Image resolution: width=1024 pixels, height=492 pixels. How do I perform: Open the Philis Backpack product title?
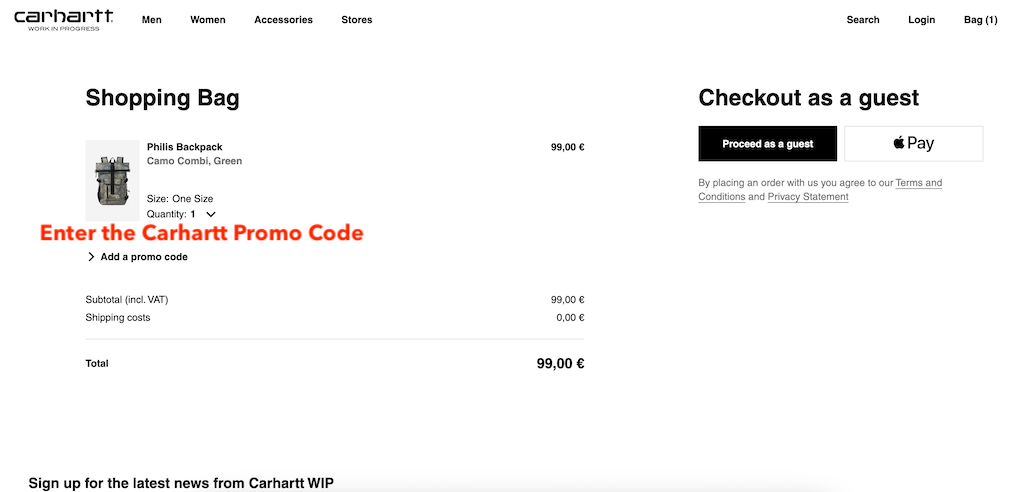[185, 147]
